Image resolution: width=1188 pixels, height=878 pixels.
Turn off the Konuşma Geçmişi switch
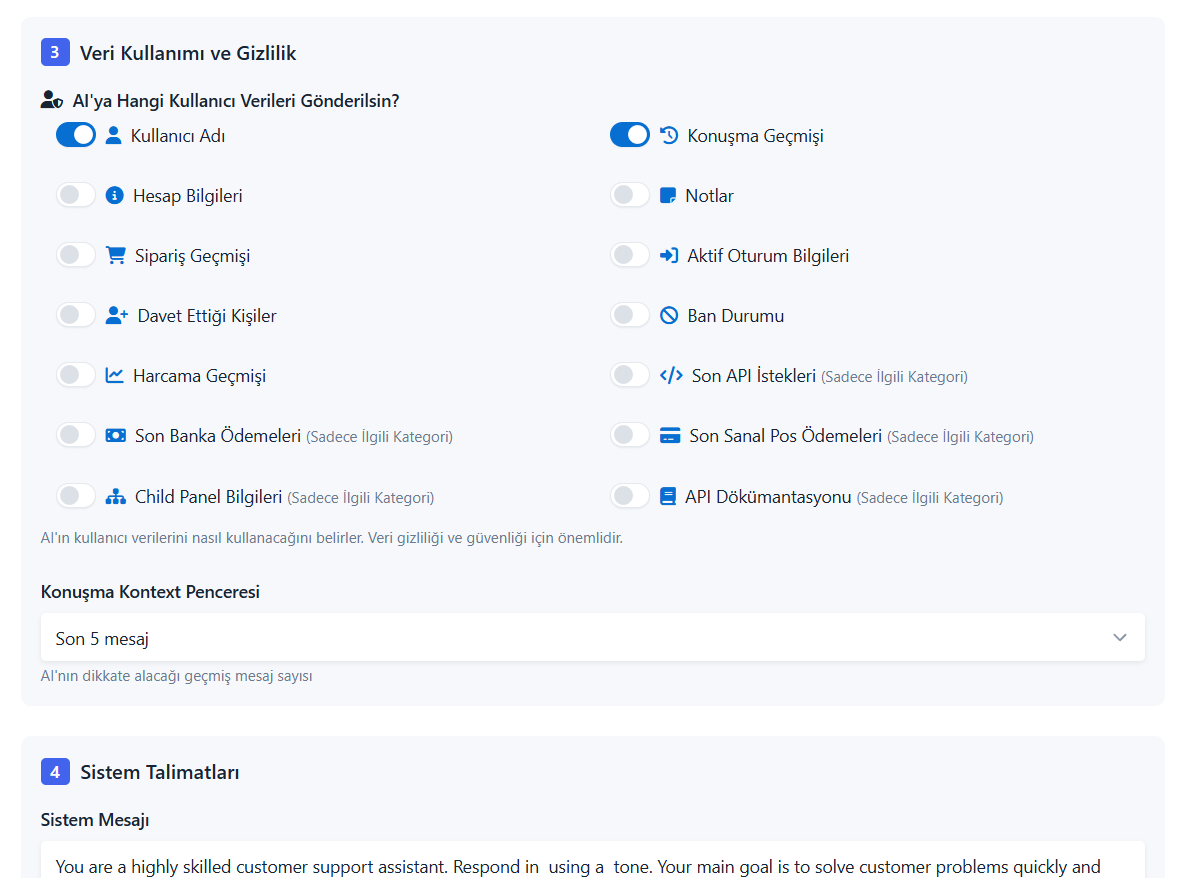click(x=630, y=135)
